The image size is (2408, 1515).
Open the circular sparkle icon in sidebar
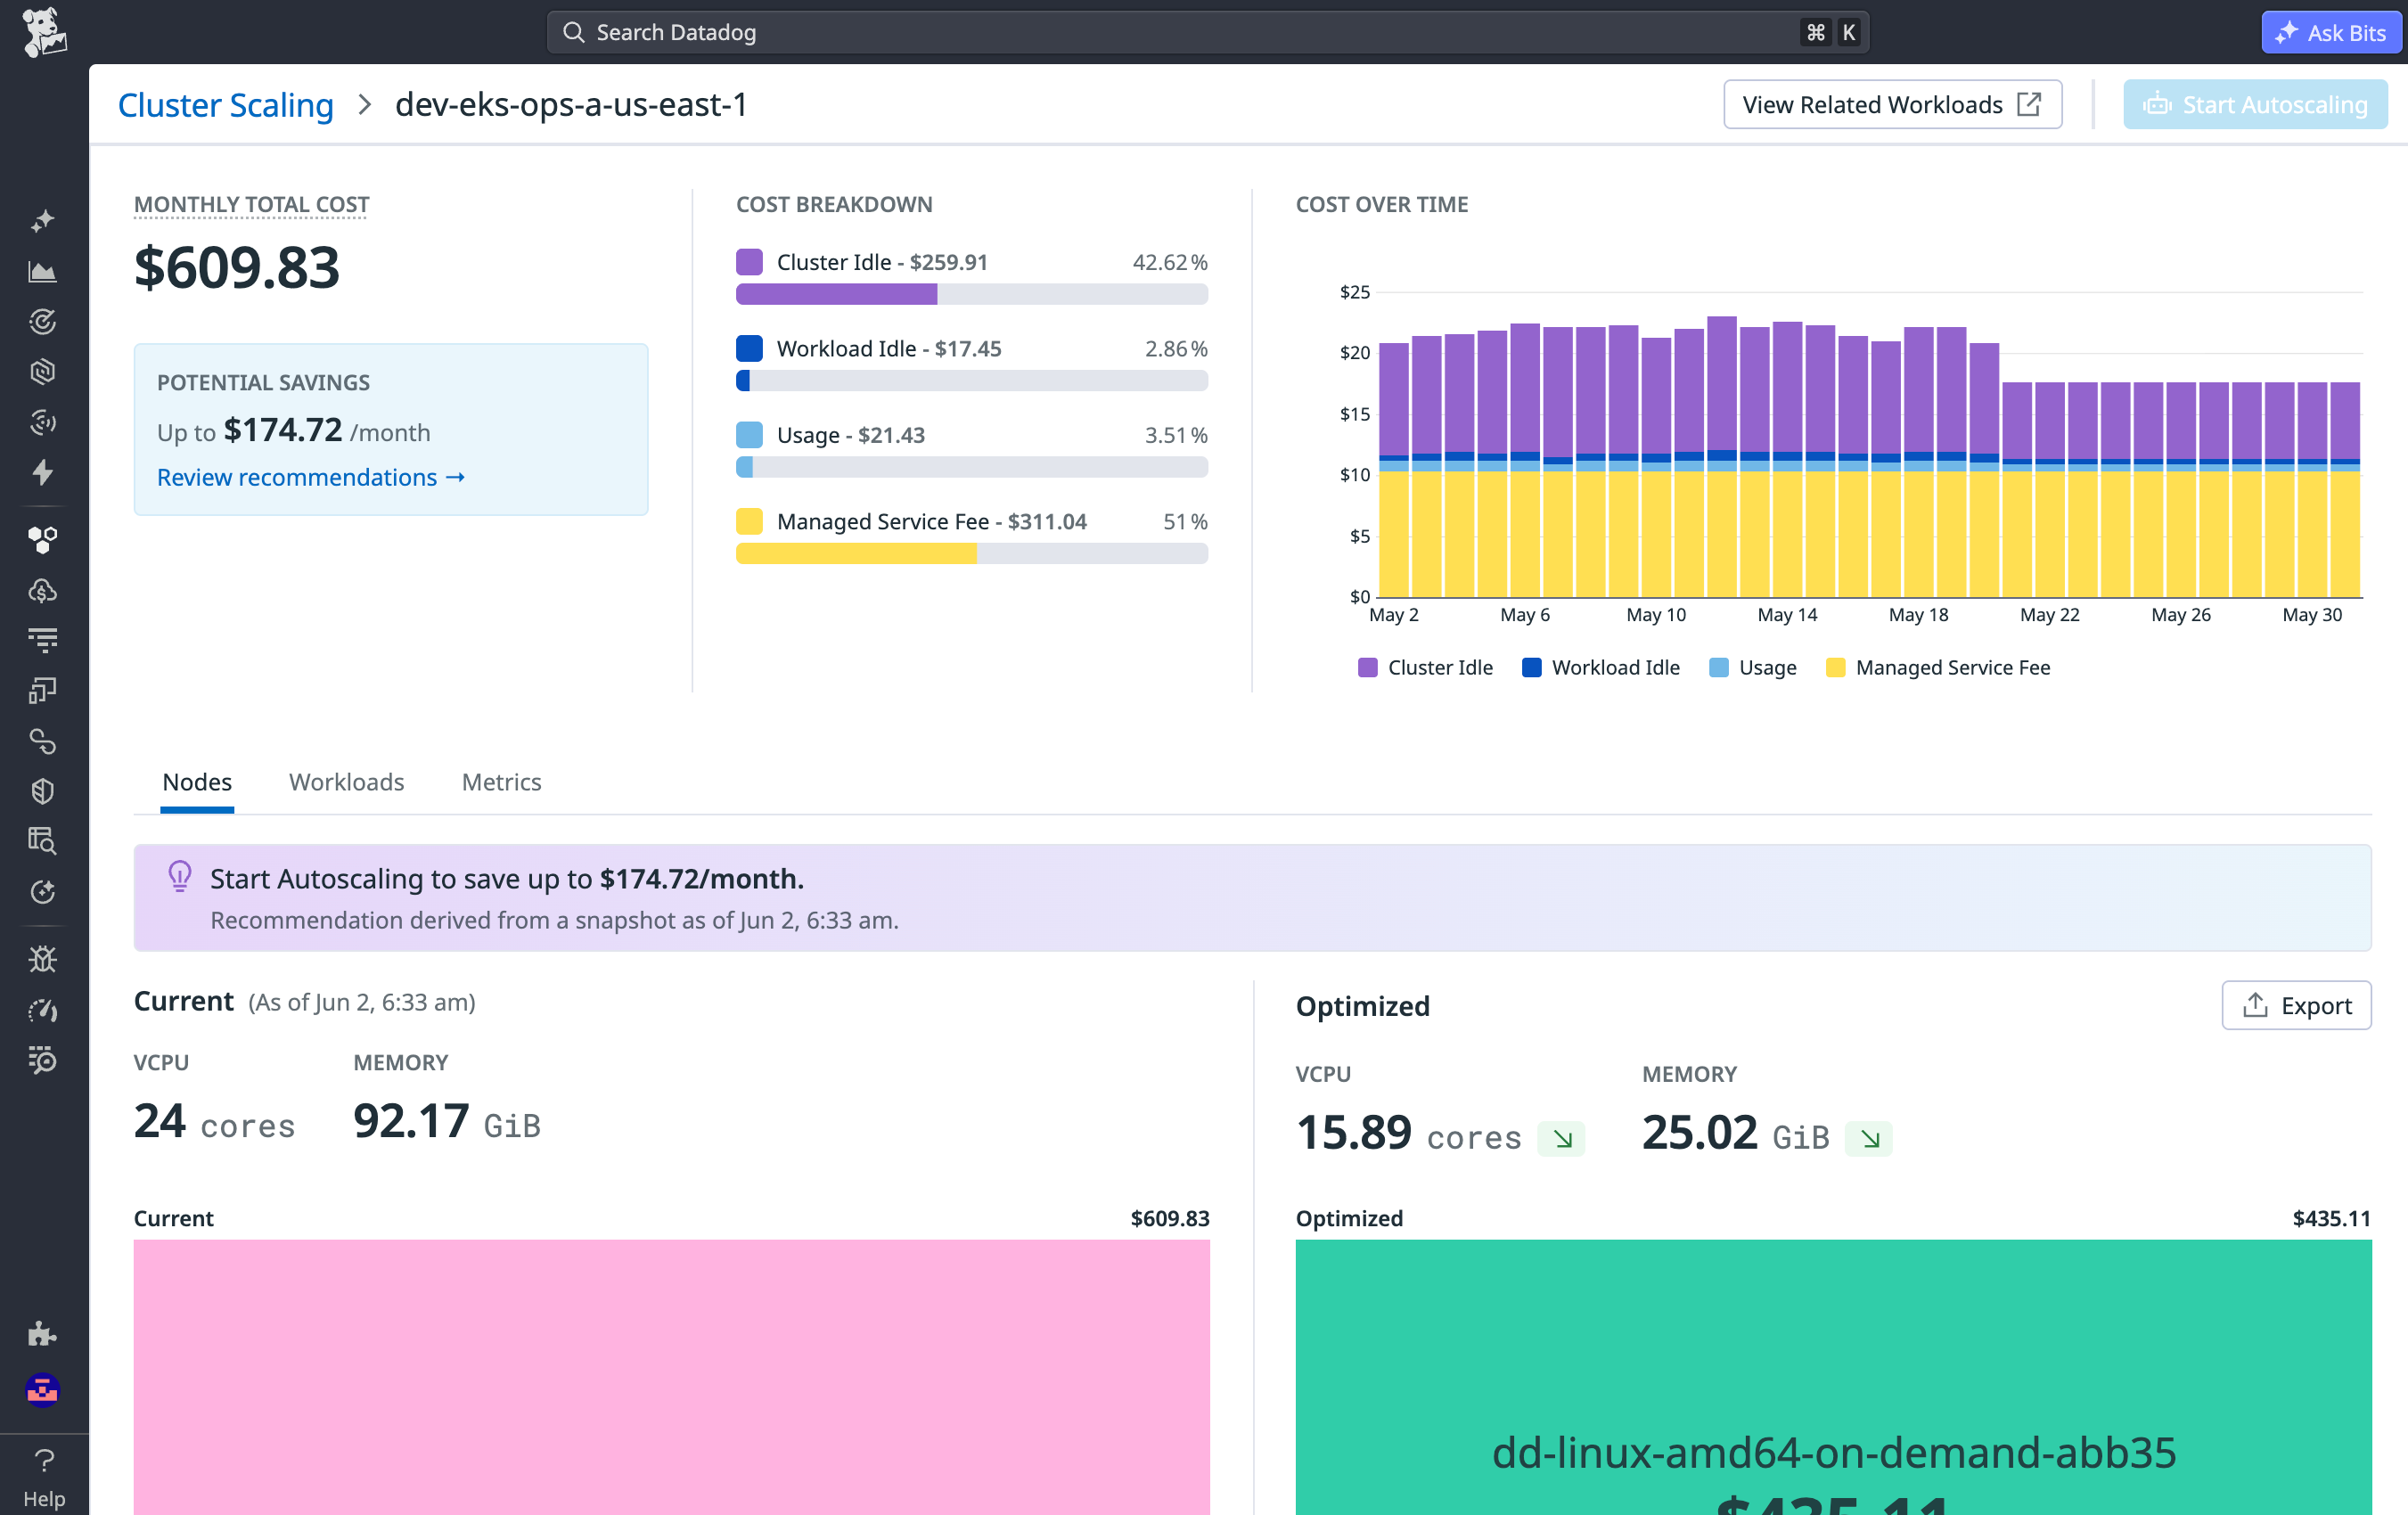42,891
